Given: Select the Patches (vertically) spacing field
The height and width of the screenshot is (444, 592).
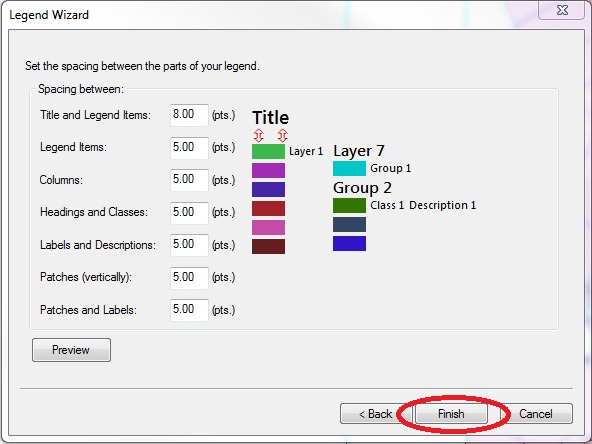Looking at the screenshot, I should coord(189,278).
